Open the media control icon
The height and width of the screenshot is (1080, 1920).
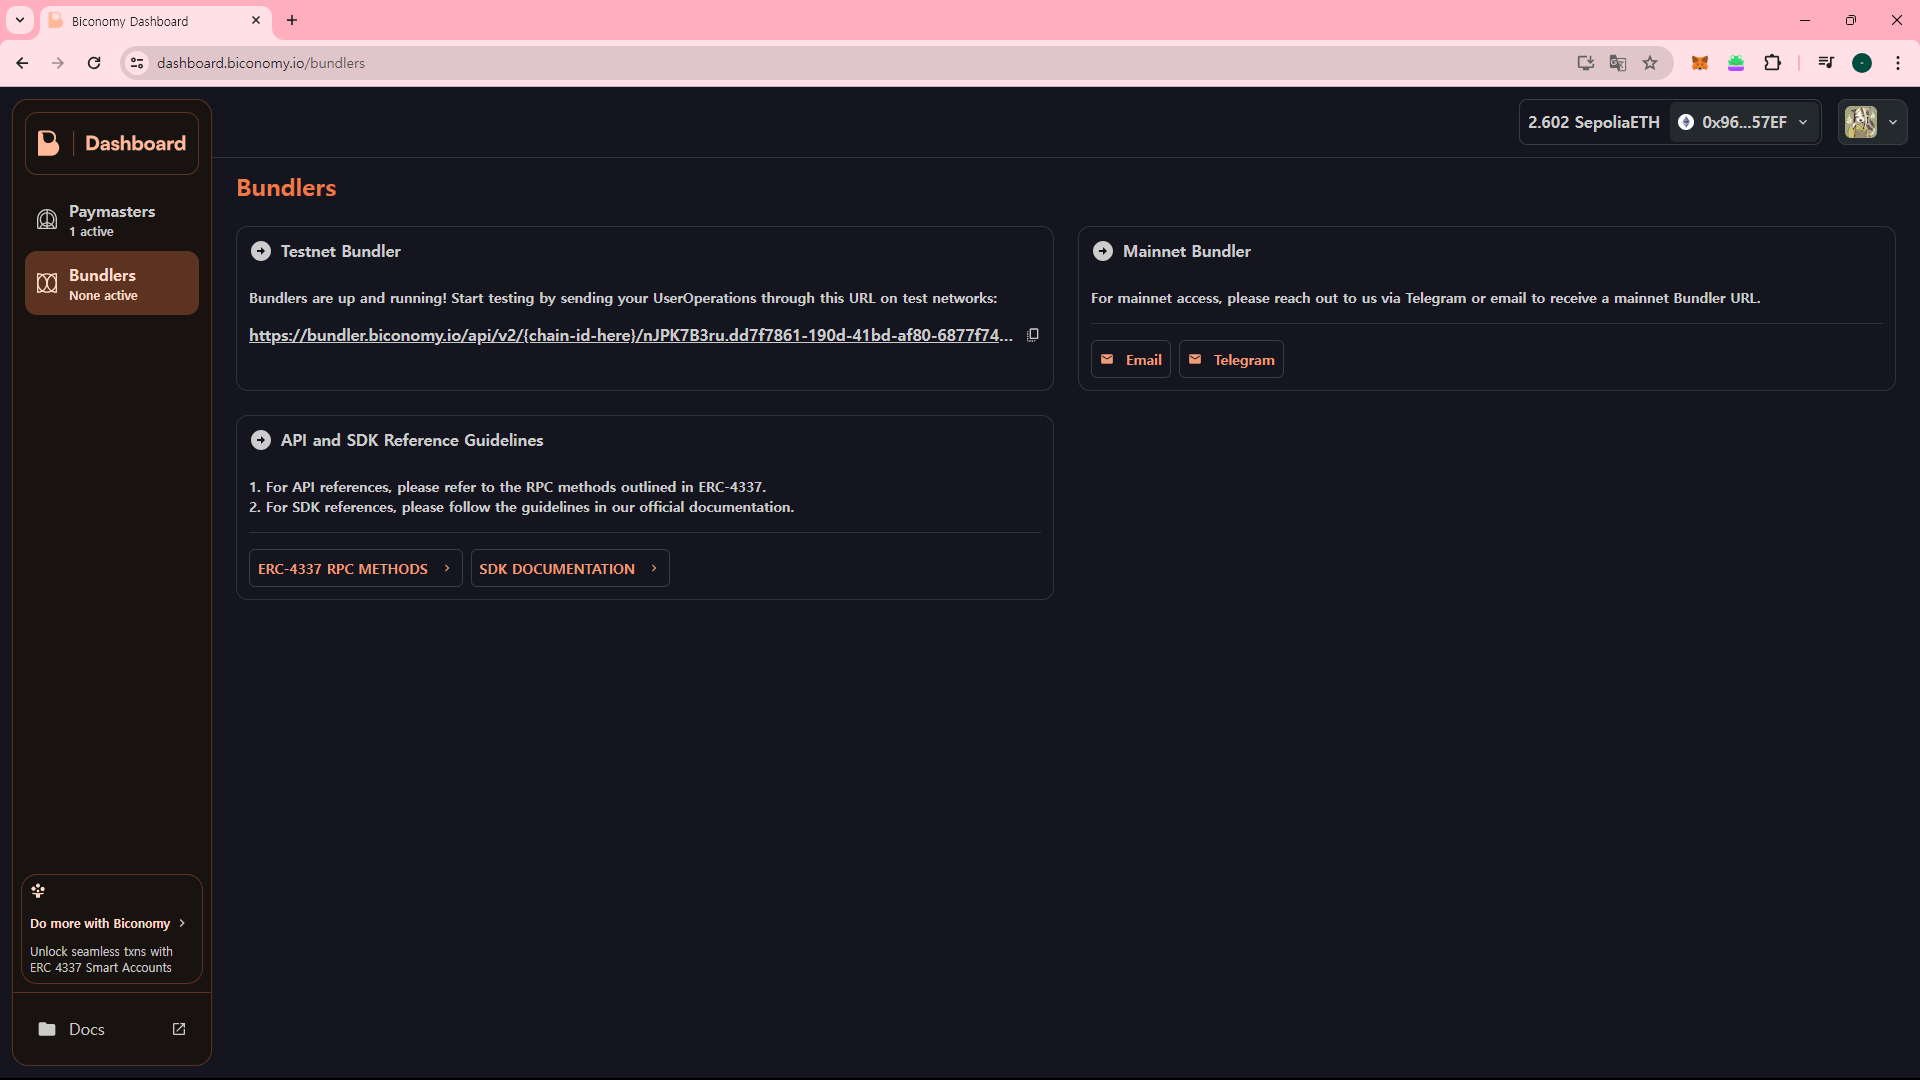(x=1826, y=63)
